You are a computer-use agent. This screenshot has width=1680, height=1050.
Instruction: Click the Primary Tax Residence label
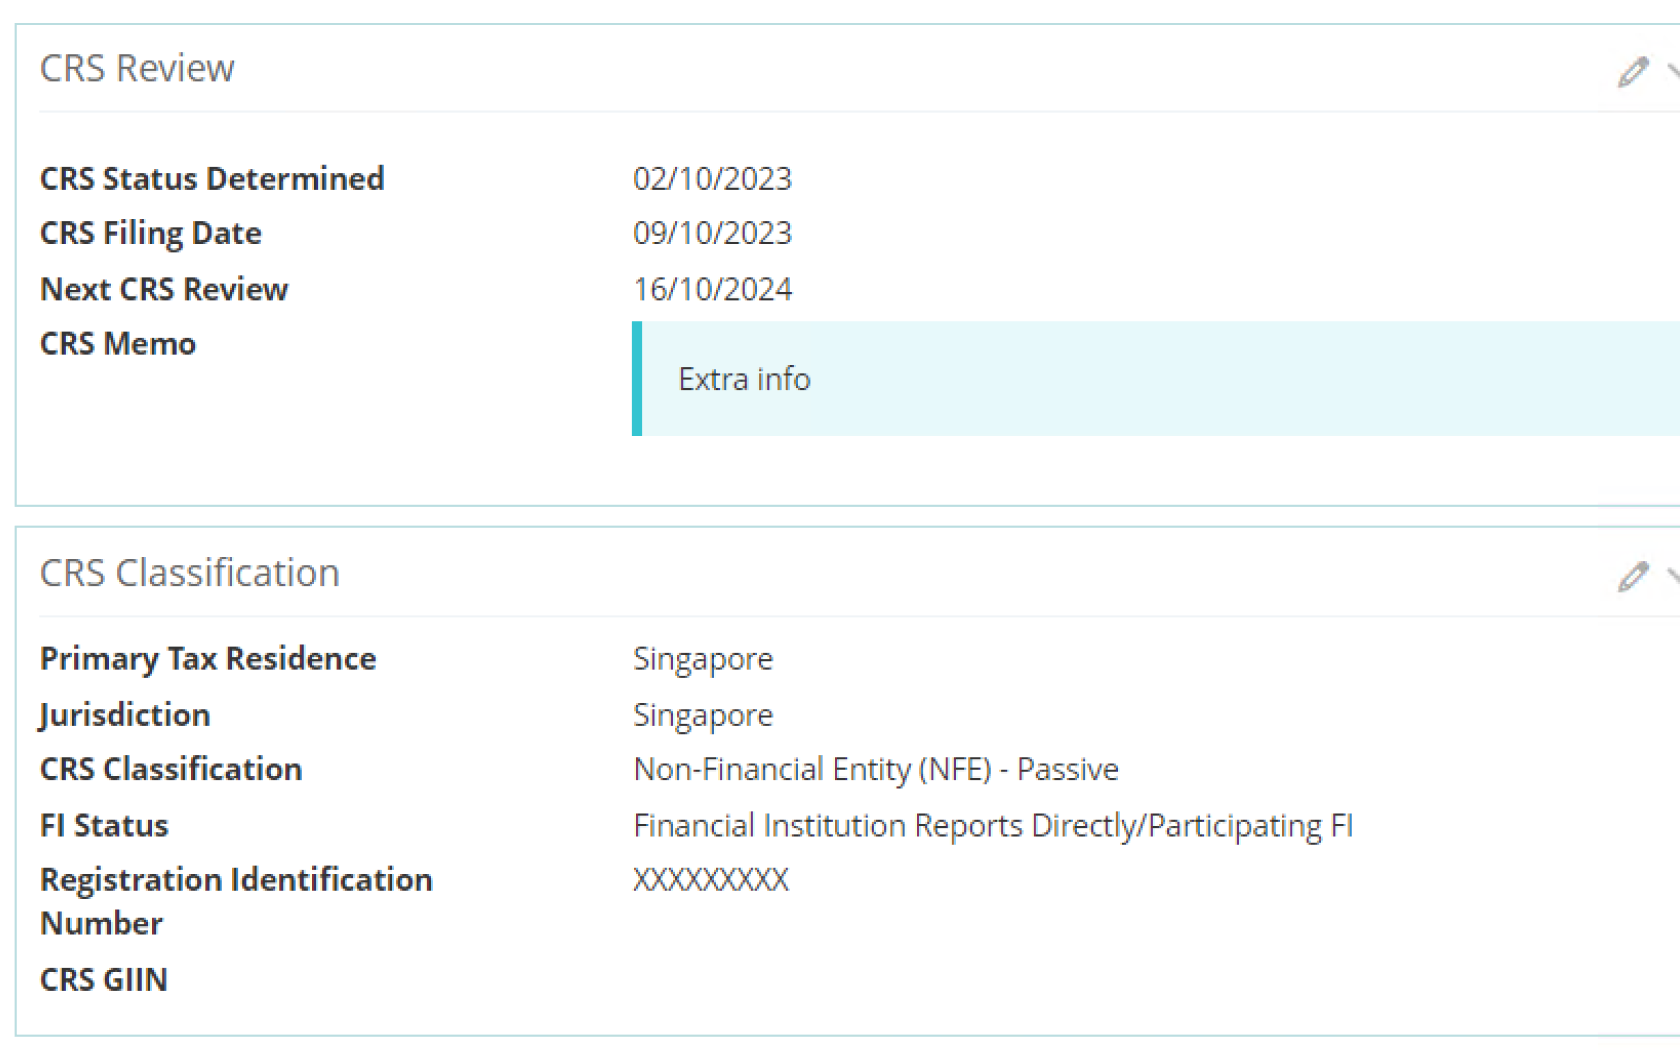208,659
